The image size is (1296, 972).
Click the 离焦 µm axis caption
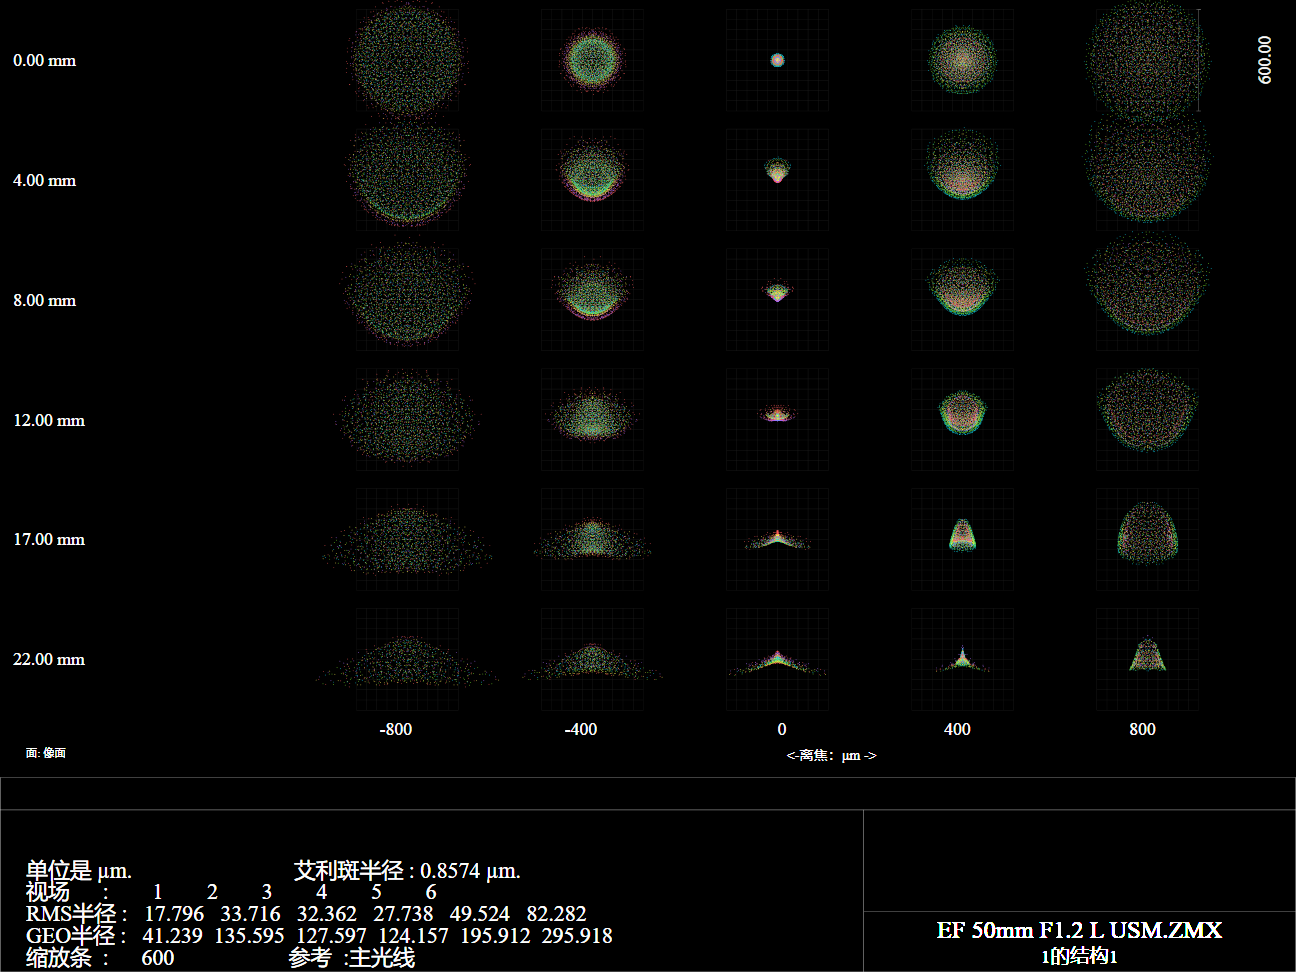[x=831, y=755]
